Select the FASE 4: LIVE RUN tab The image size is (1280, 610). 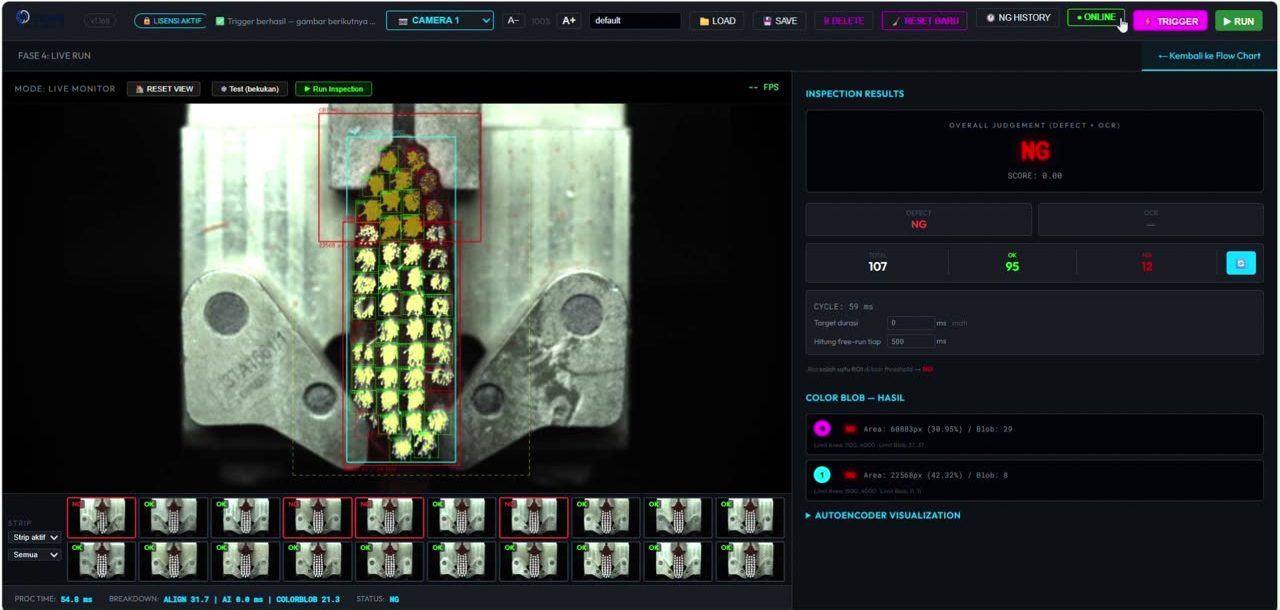54,56
